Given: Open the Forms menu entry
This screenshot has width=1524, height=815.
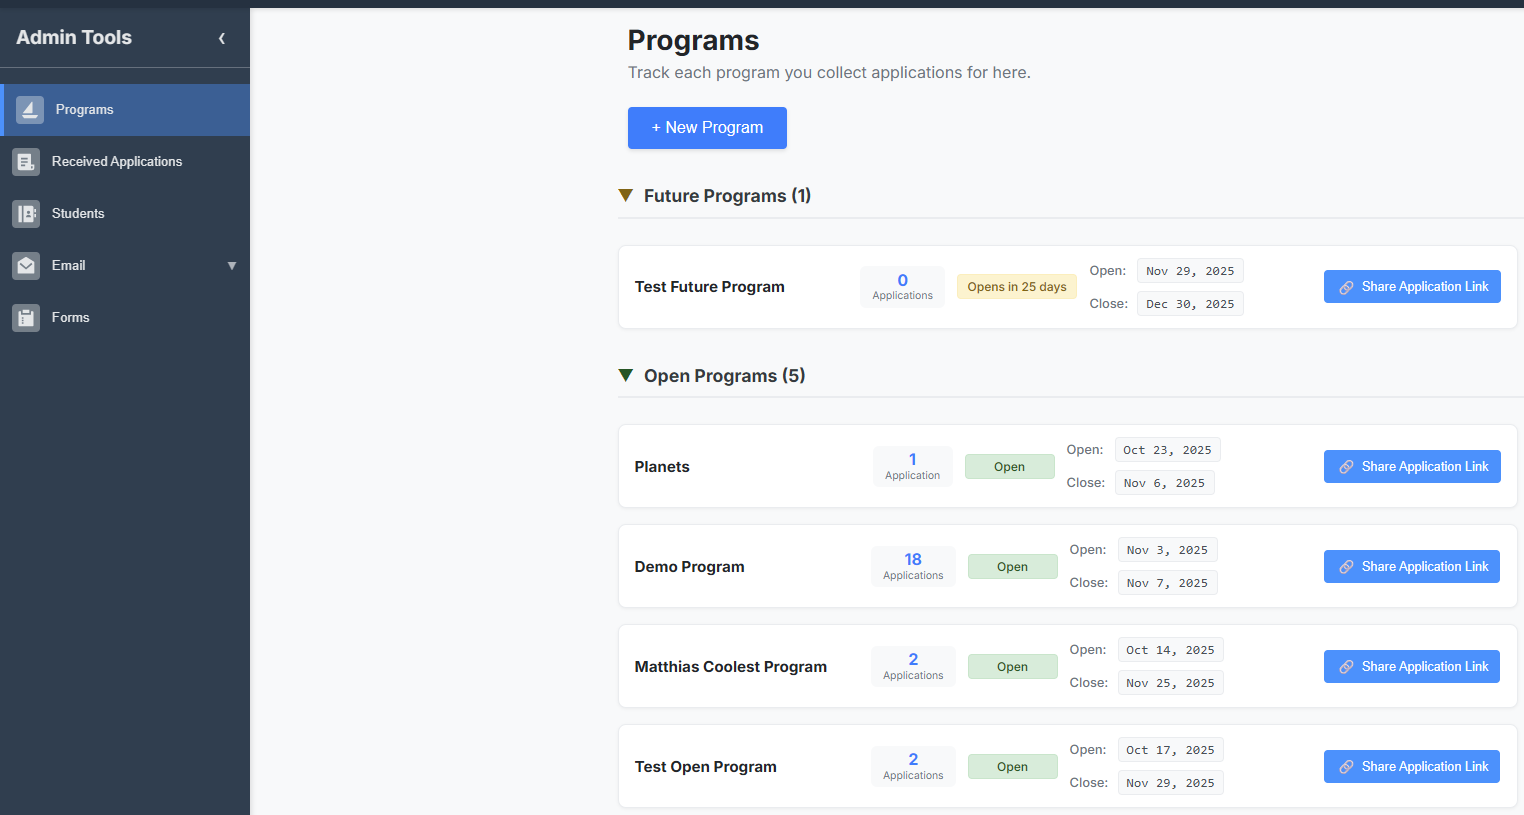Looking at the screenshot, I should (70, 317).
